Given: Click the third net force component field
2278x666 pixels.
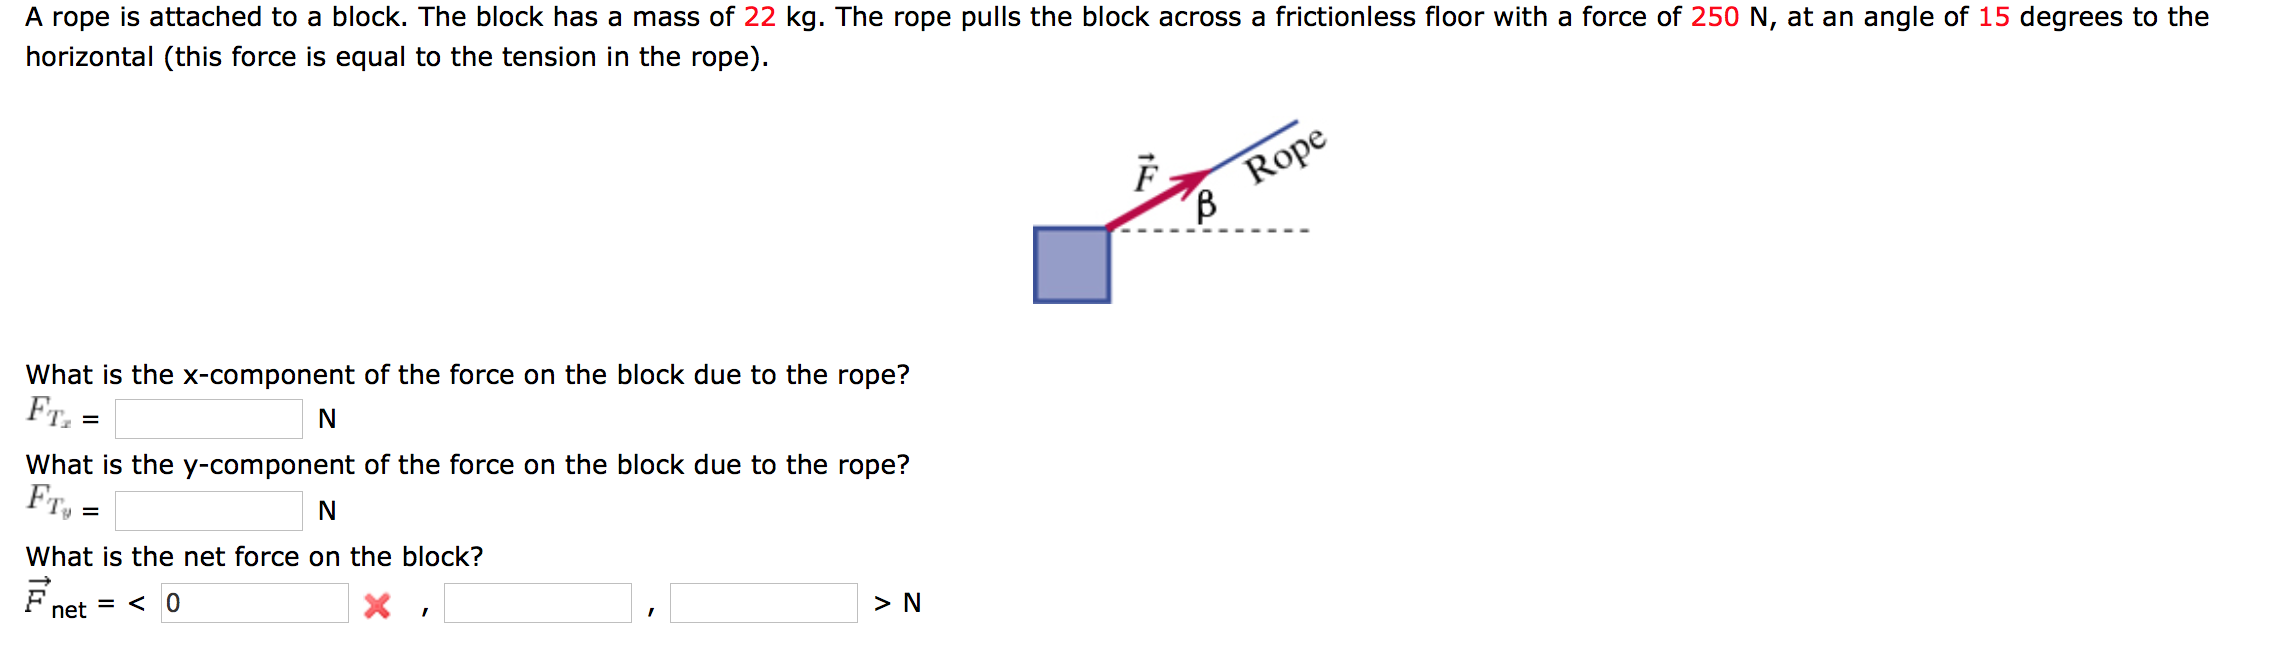Looking at the screenshot, I should (x=763, y=602).
